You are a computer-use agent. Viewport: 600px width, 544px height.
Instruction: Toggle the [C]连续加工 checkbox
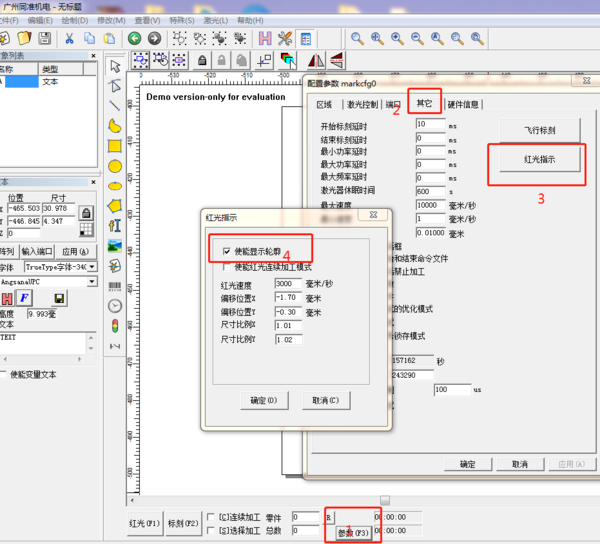[x=211, y=517]
